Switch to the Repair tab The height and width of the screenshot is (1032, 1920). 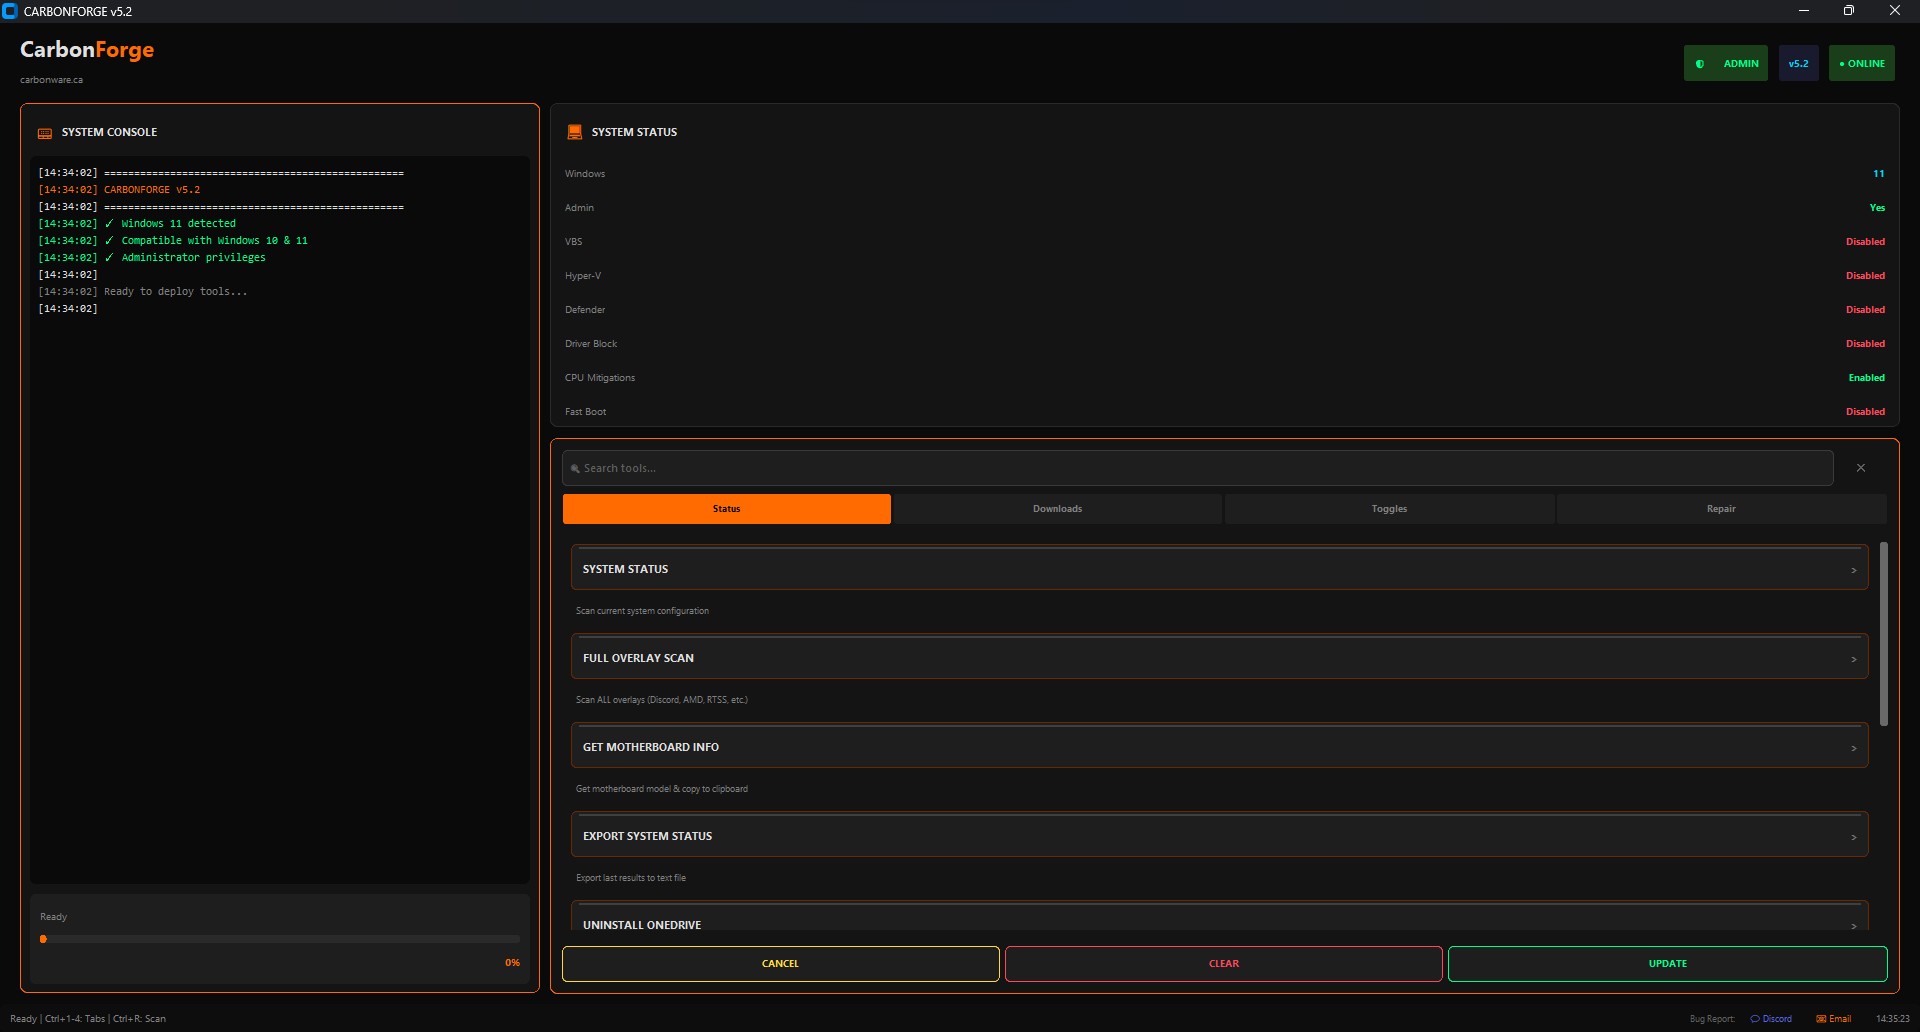pyautogui.click(x=1720, y=508)
